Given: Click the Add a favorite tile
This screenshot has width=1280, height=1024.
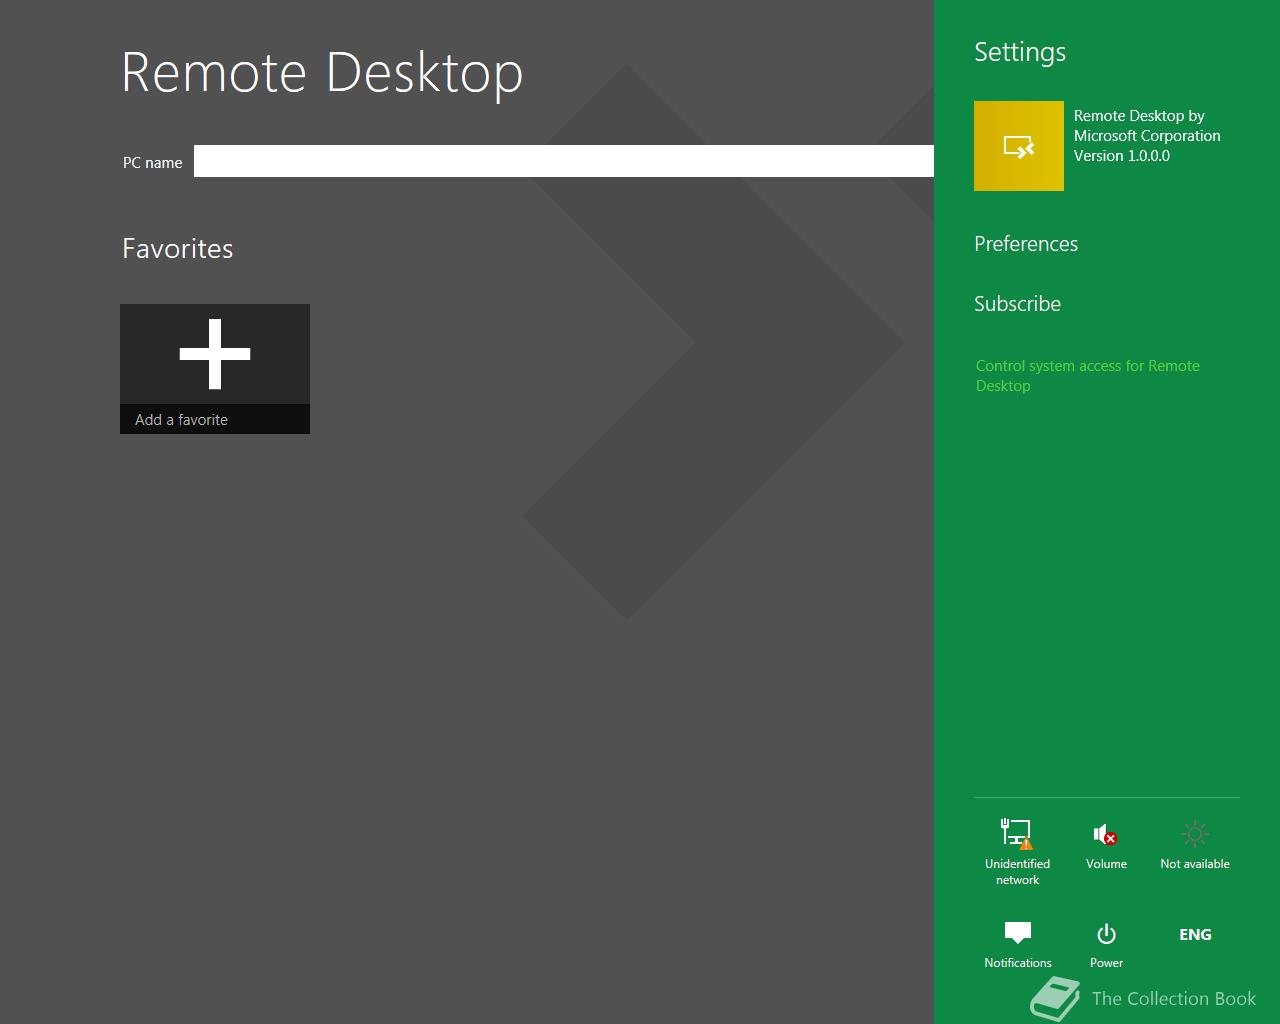Looking at the screenshot, I should coord(215,369).
